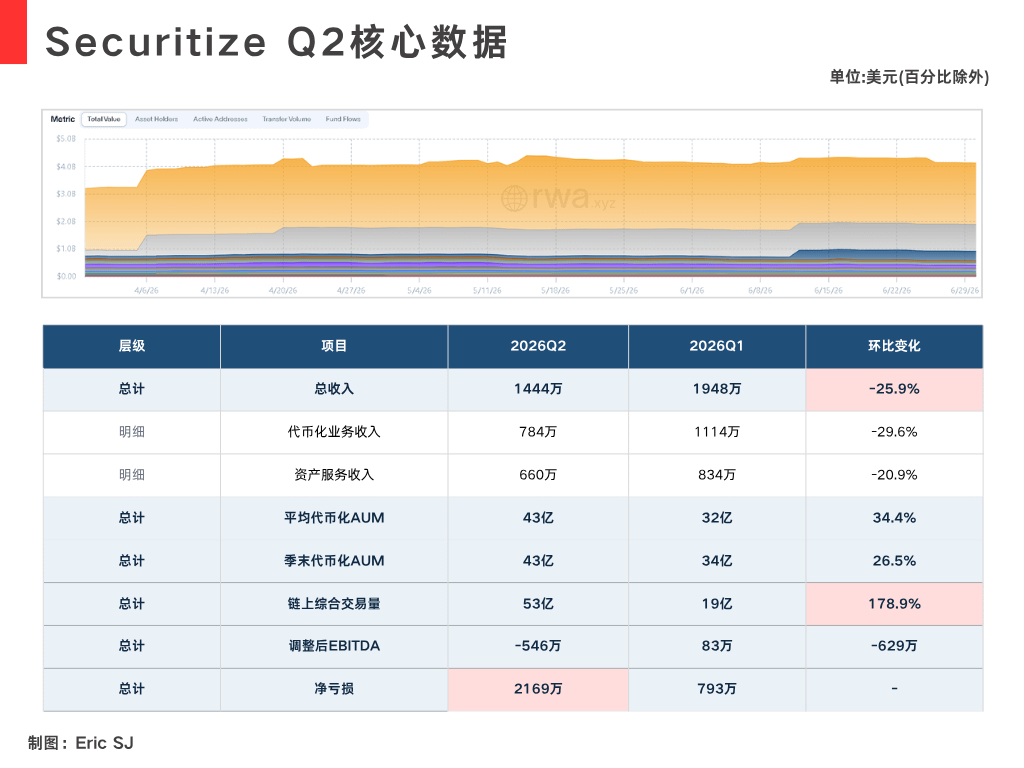This screenshot has width=1024, height=768.
Task: Click '总计' in the 净亏损 row
Action: tap(131, 689)
